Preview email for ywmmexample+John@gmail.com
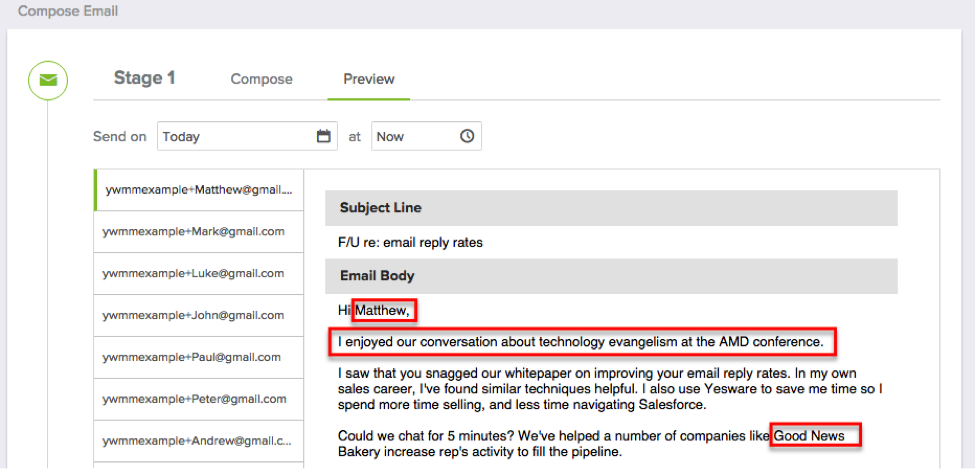Viewport: 975px width, 469px height. click(199, 315)
